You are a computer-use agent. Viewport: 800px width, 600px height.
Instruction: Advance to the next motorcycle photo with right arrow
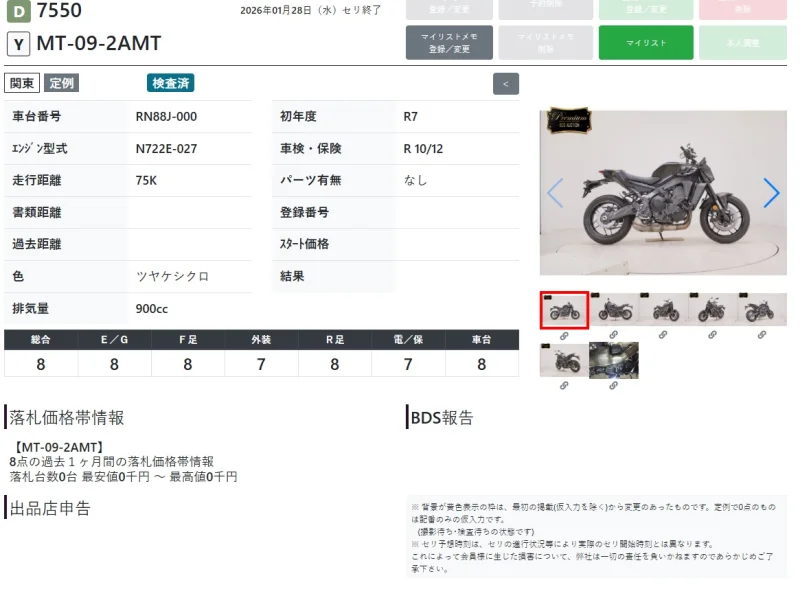click(771, 193)
